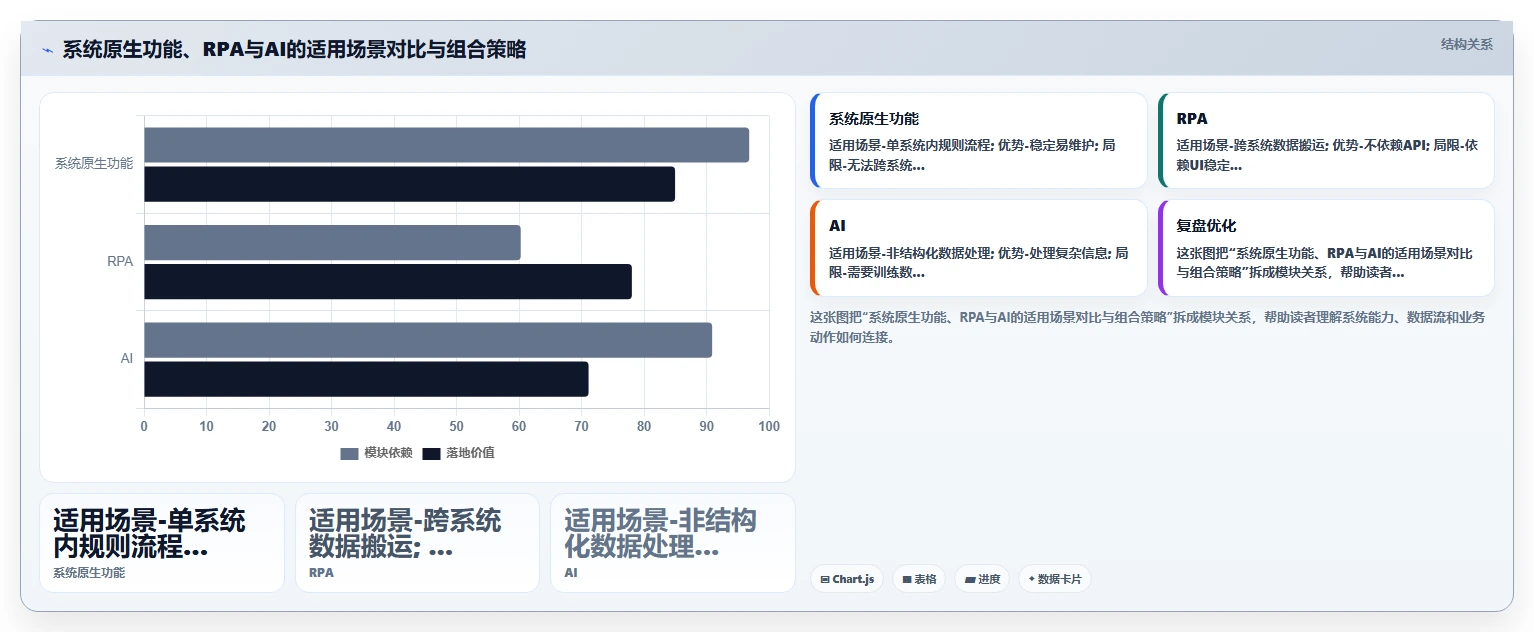The width and height of the screenshot is (1534, 632).
Task: Click the summary paragraph below the four cards
Action: [1148, 327]
